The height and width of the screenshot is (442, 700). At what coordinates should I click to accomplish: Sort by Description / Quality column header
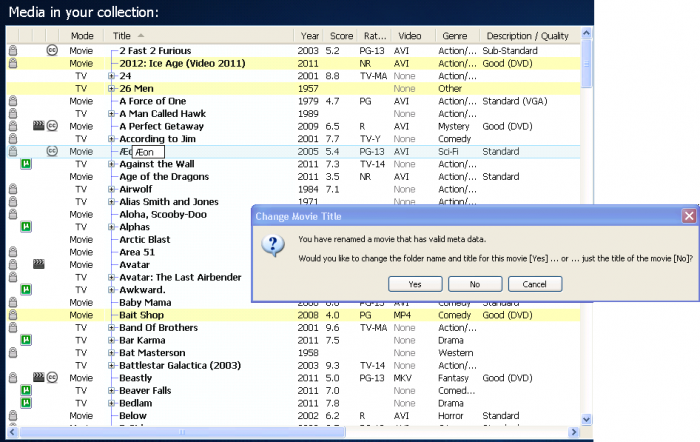(x=528, y=36)
